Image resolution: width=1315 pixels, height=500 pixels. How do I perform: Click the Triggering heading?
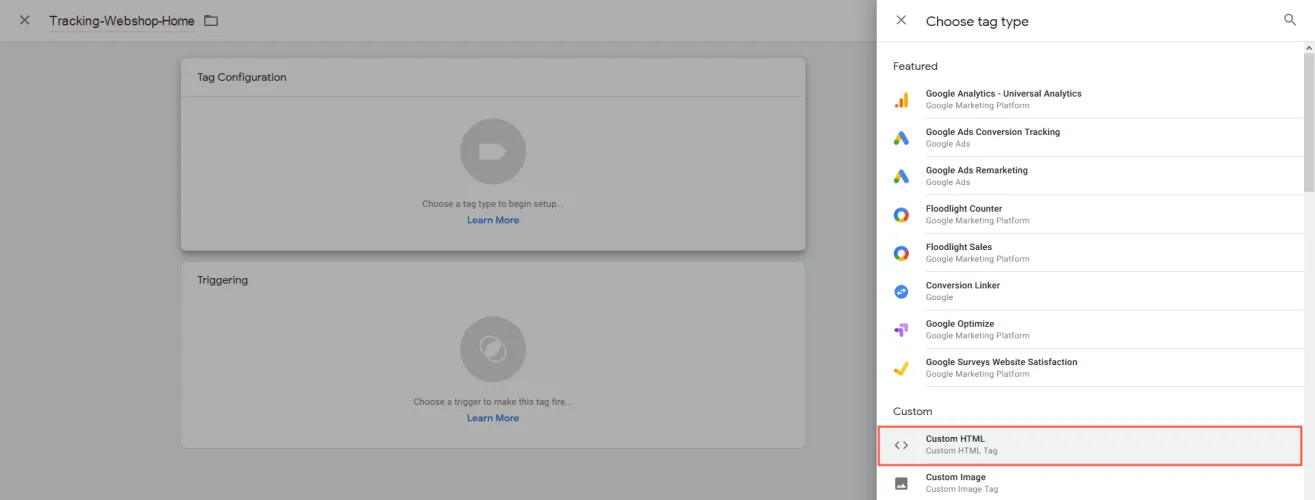[x=222, y=280]
